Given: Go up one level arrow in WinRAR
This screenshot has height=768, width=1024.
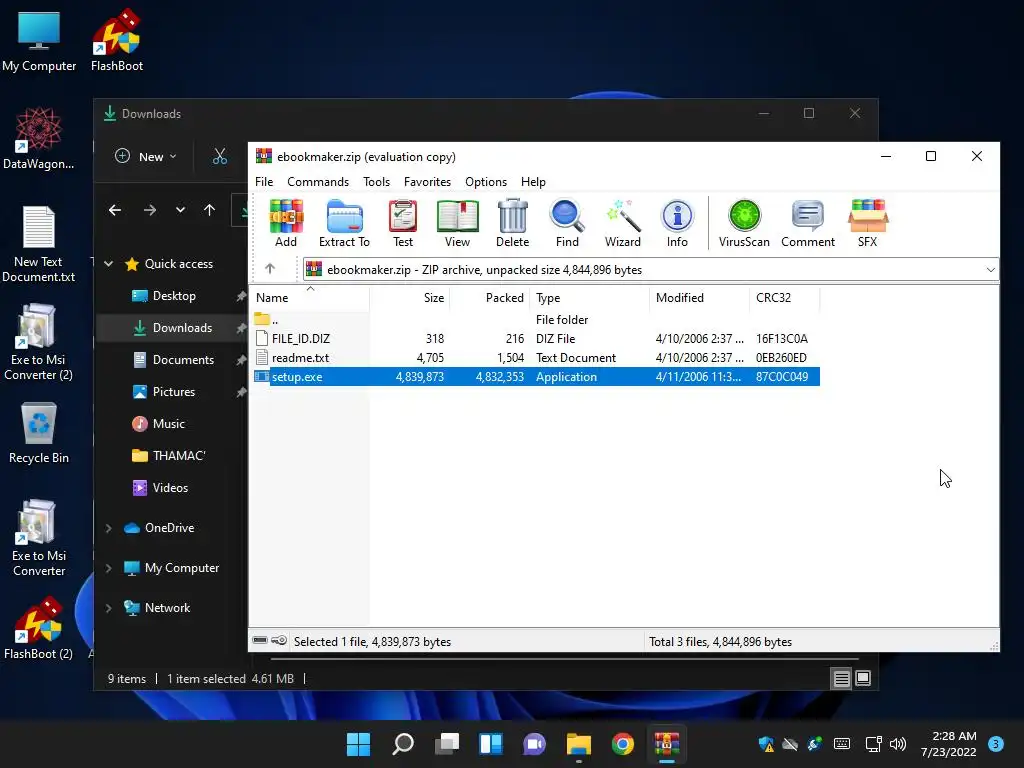Looking at the screenshot, I should [x=270, y=268].
